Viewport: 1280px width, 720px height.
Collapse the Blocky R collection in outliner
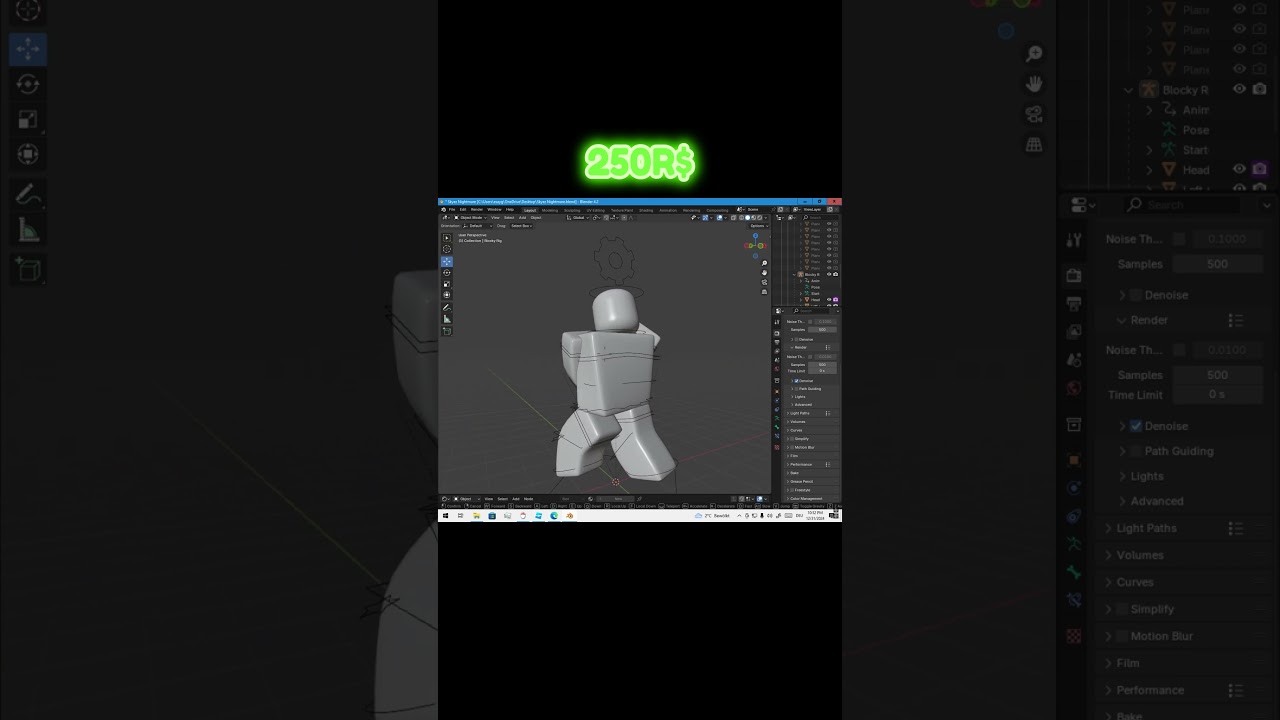(794, 274)
